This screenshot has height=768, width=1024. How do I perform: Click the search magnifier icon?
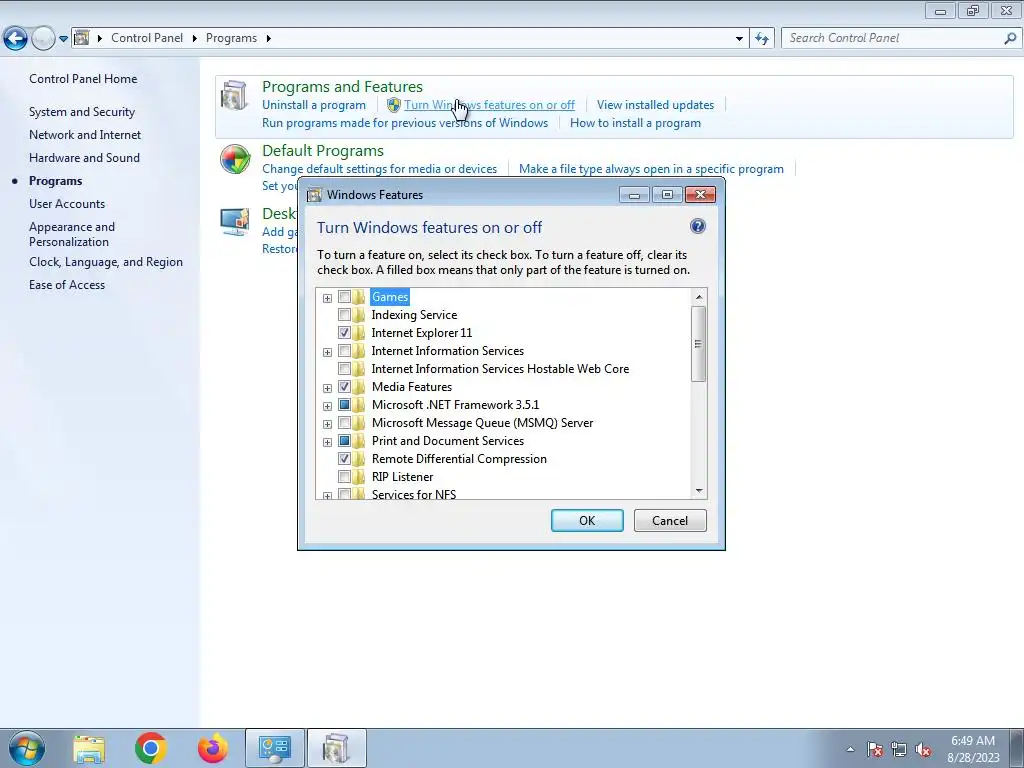(x=1010, y=39)
